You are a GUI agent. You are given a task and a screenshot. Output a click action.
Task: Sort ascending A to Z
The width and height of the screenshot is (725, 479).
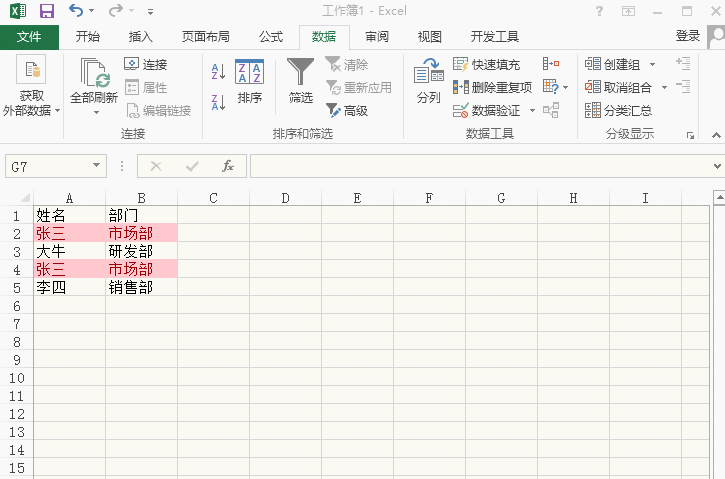218,71
